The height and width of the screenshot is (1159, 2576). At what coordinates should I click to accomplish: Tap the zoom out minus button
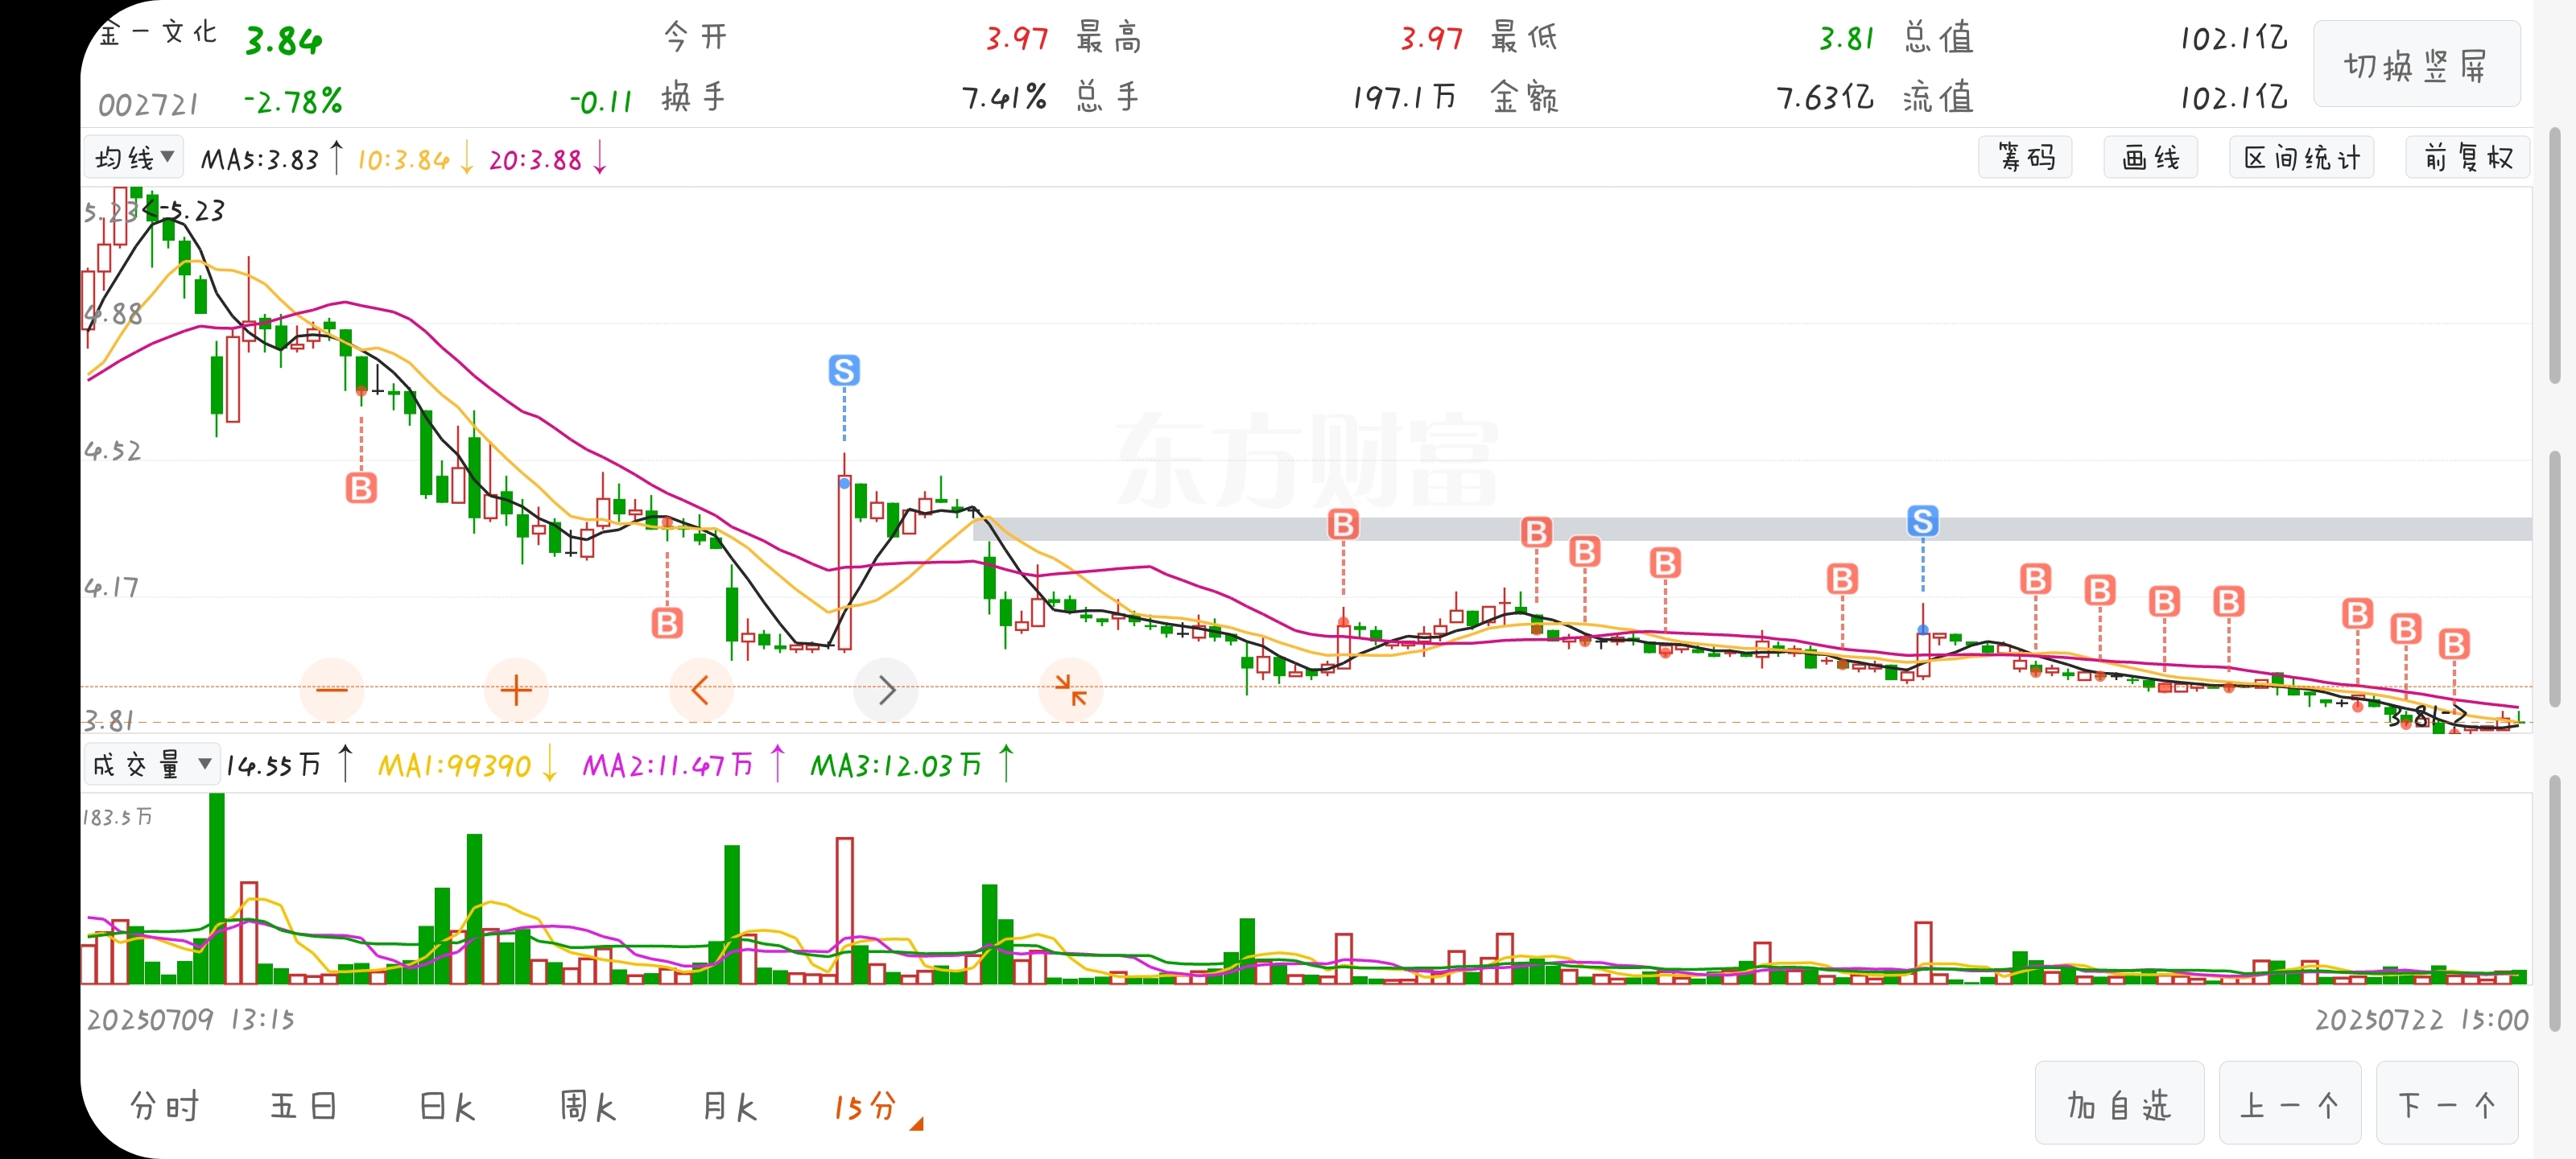click(x=331, y=690)
